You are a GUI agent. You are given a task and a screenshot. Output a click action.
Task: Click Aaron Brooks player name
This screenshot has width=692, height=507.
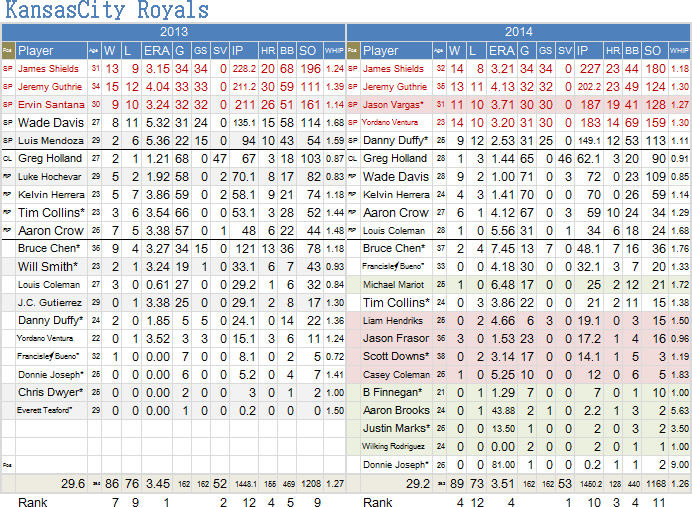click(396, 410)
